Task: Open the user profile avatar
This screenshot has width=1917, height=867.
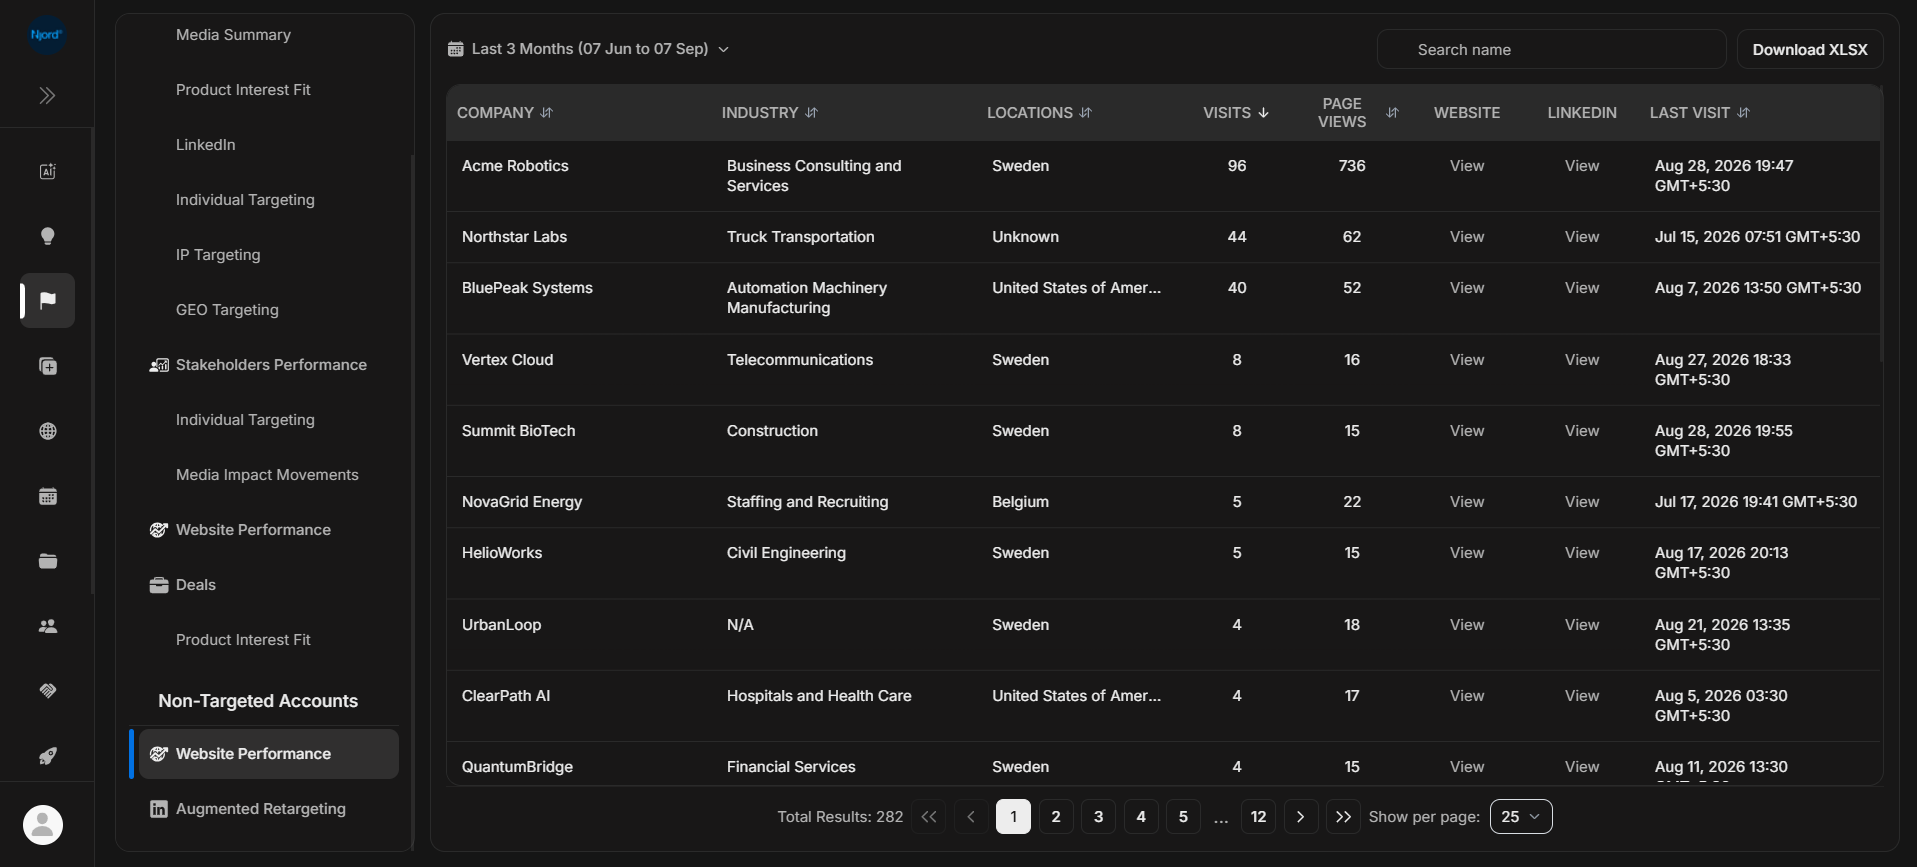Action: (x=43, y=825)
